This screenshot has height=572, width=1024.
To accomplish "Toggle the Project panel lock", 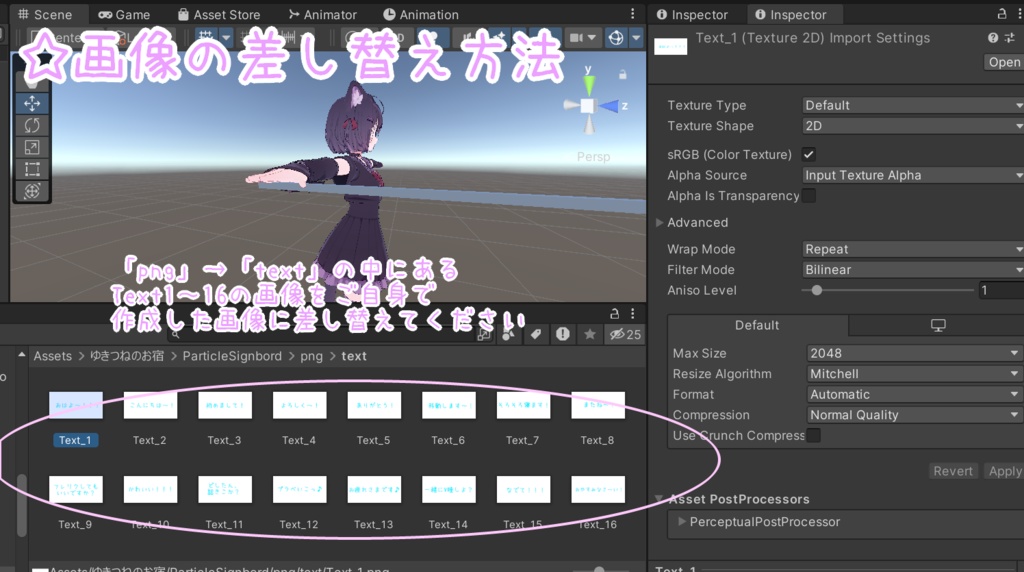I will (615, 313).
